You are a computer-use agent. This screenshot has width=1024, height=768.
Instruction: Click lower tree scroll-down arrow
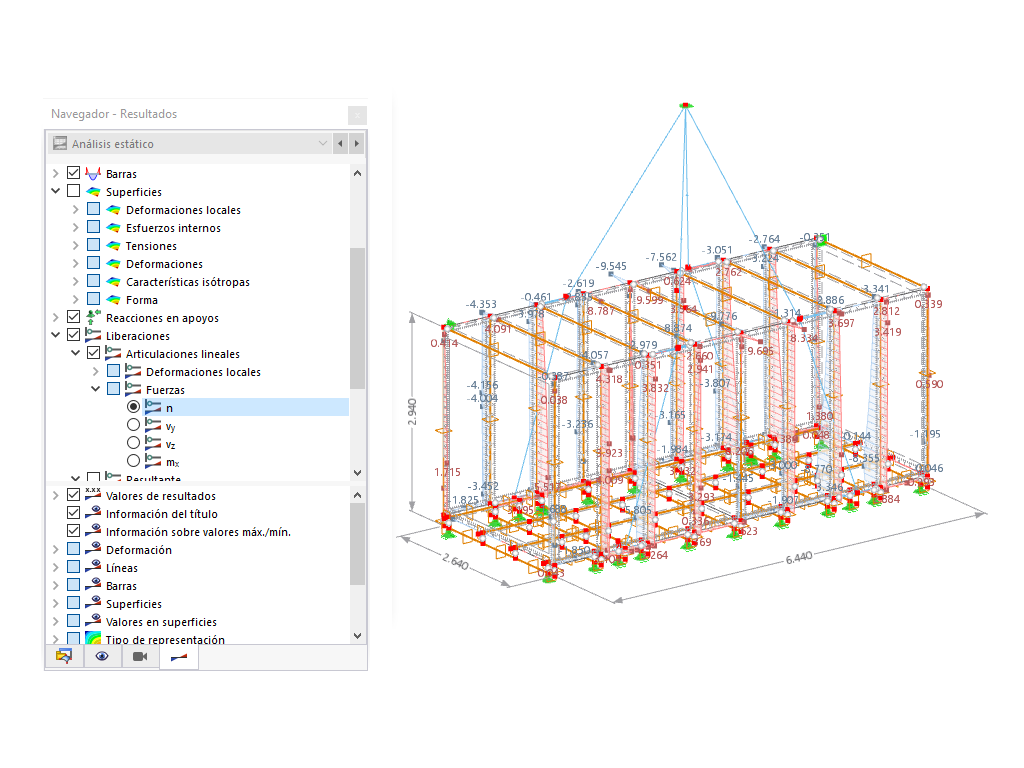(x=357, y=635)
